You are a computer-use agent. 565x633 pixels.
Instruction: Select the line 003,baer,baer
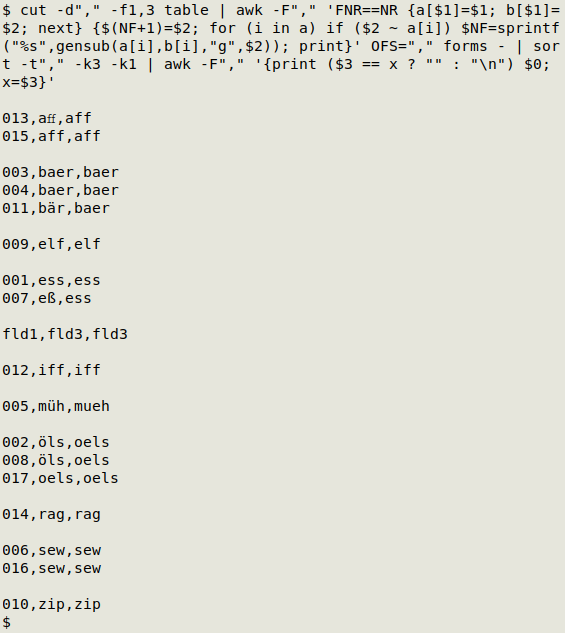61,172
